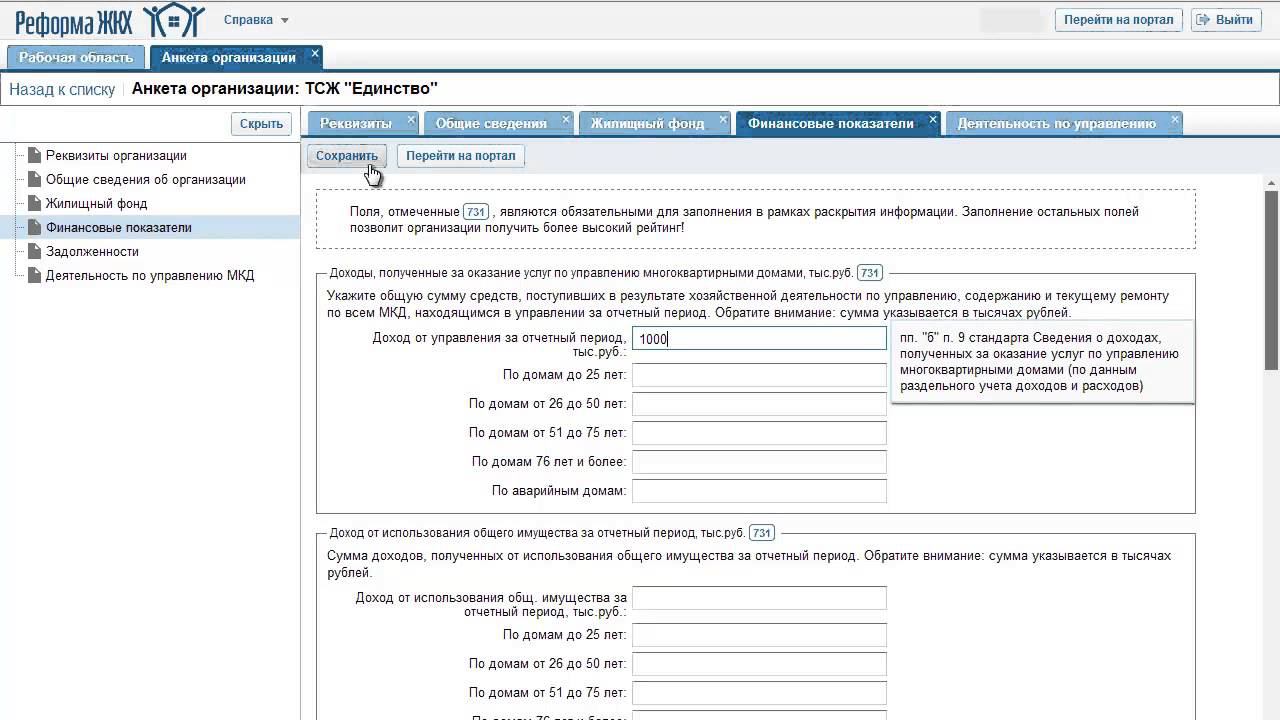Focus По домам до 25 лет in common property section

tap(759, 635)
